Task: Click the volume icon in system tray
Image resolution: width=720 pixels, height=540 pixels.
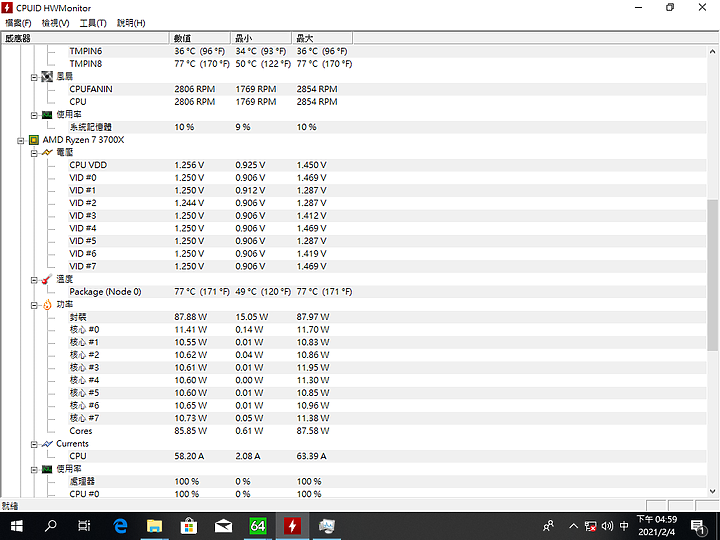Action: (607, 526)
